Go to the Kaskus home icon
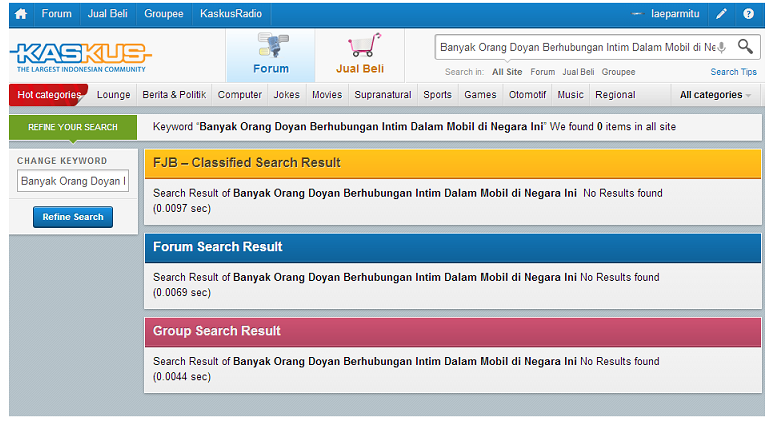775x427 pixels. click(21, 14)
